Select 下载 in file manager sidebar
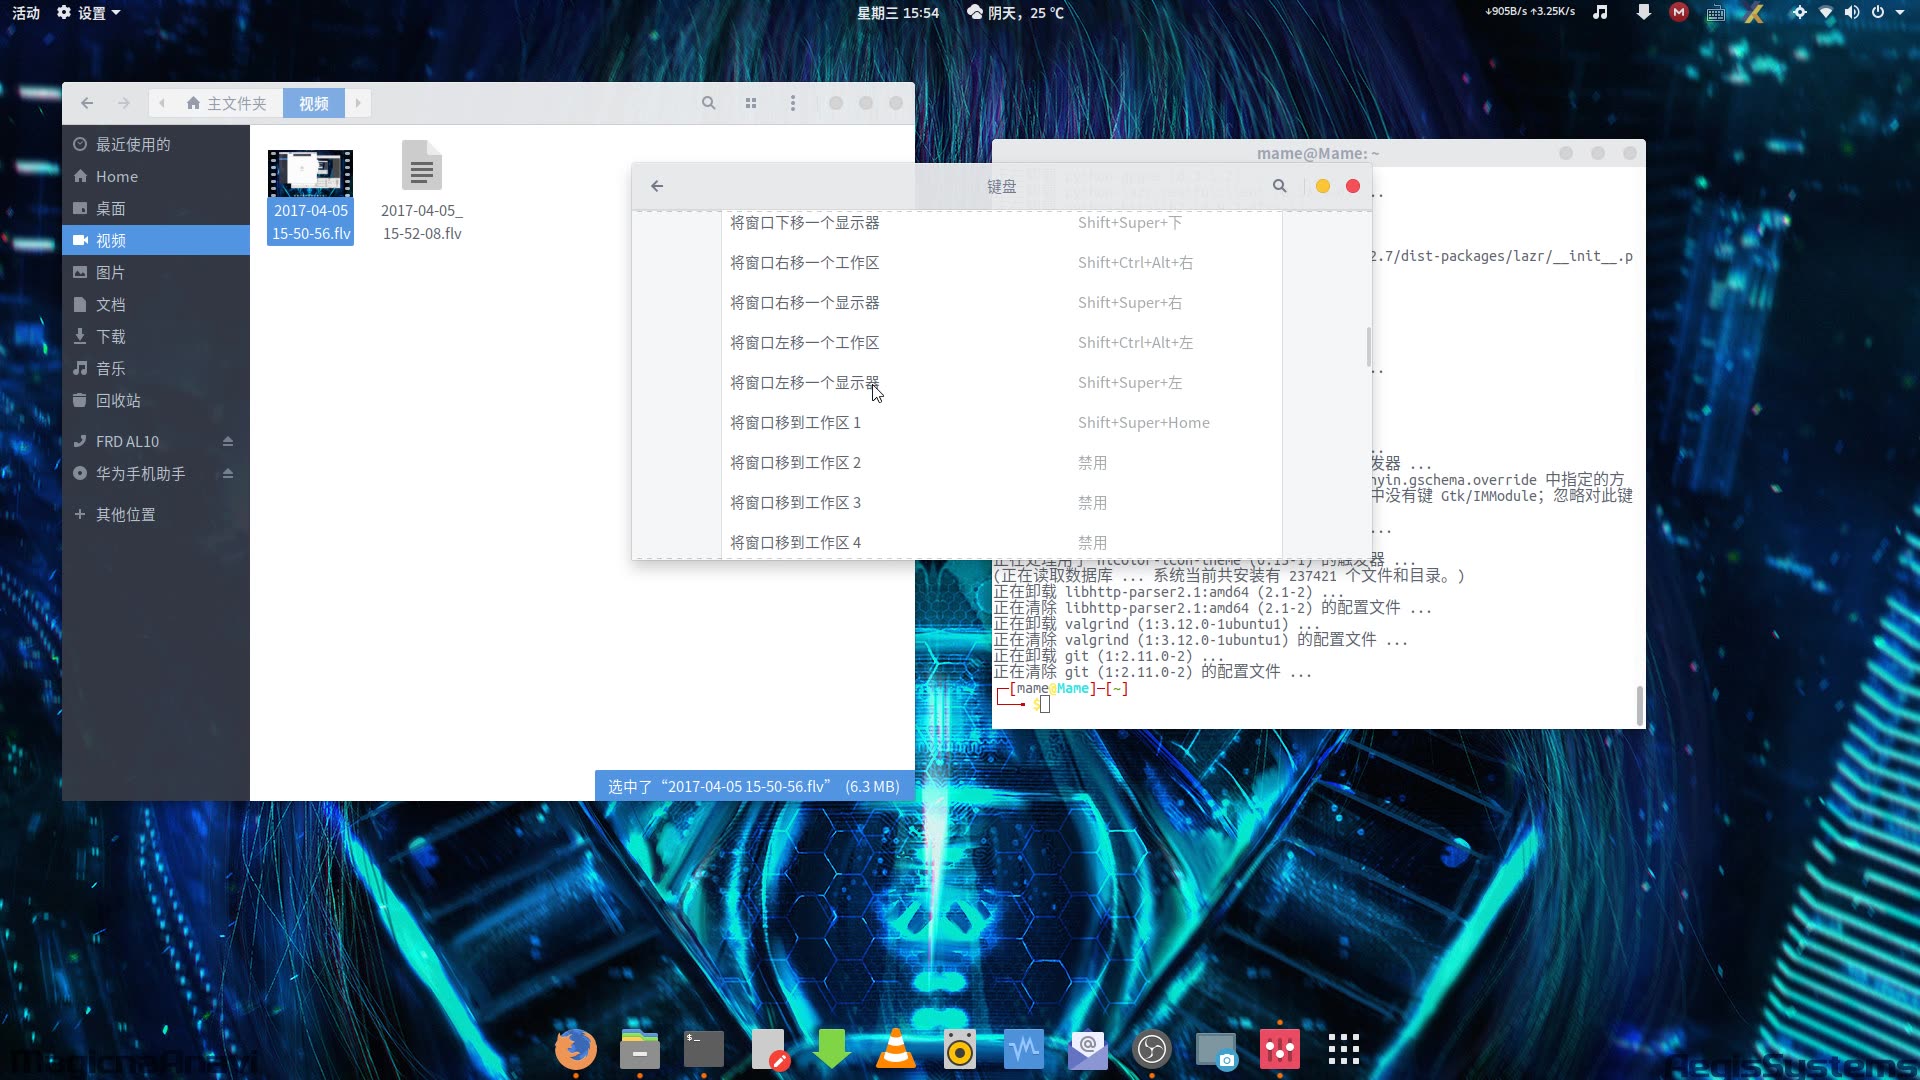Screen dimensions: 1920x1080 pyautogui.click(x=156, y=336)
